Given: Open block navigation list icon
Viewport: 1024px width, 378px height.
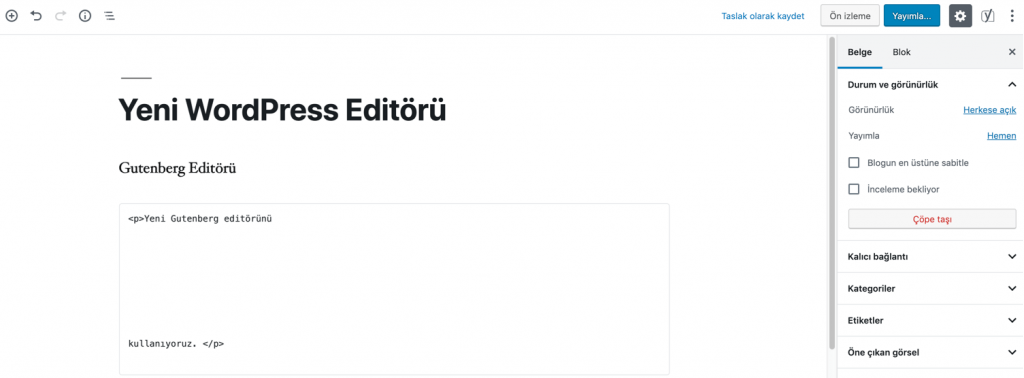Looking at the screenshot, I should tap(109, 16).
